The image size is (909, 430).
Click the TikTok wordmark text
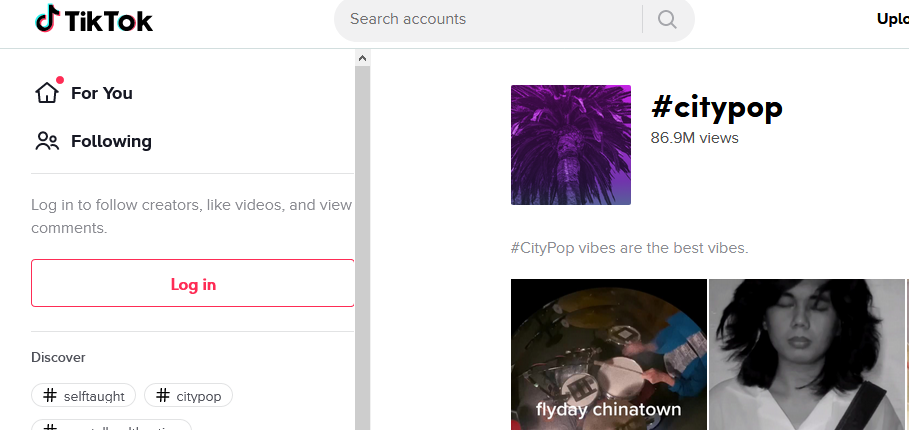(110, 20)
